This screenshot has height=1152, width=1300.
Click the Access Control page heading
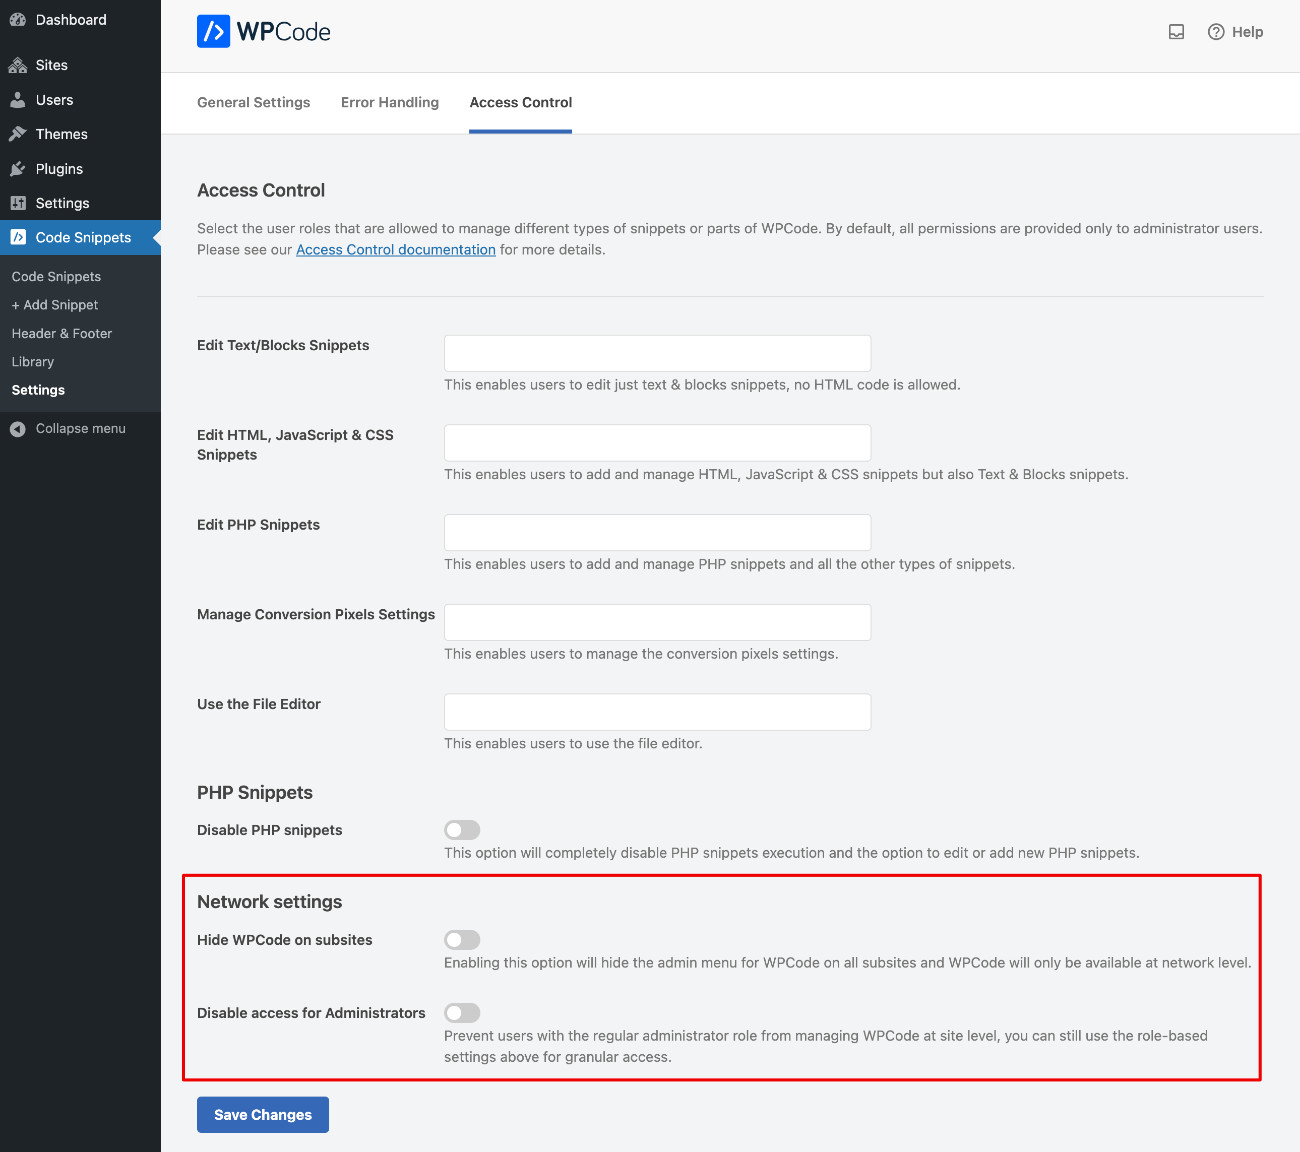coord(261,191)
